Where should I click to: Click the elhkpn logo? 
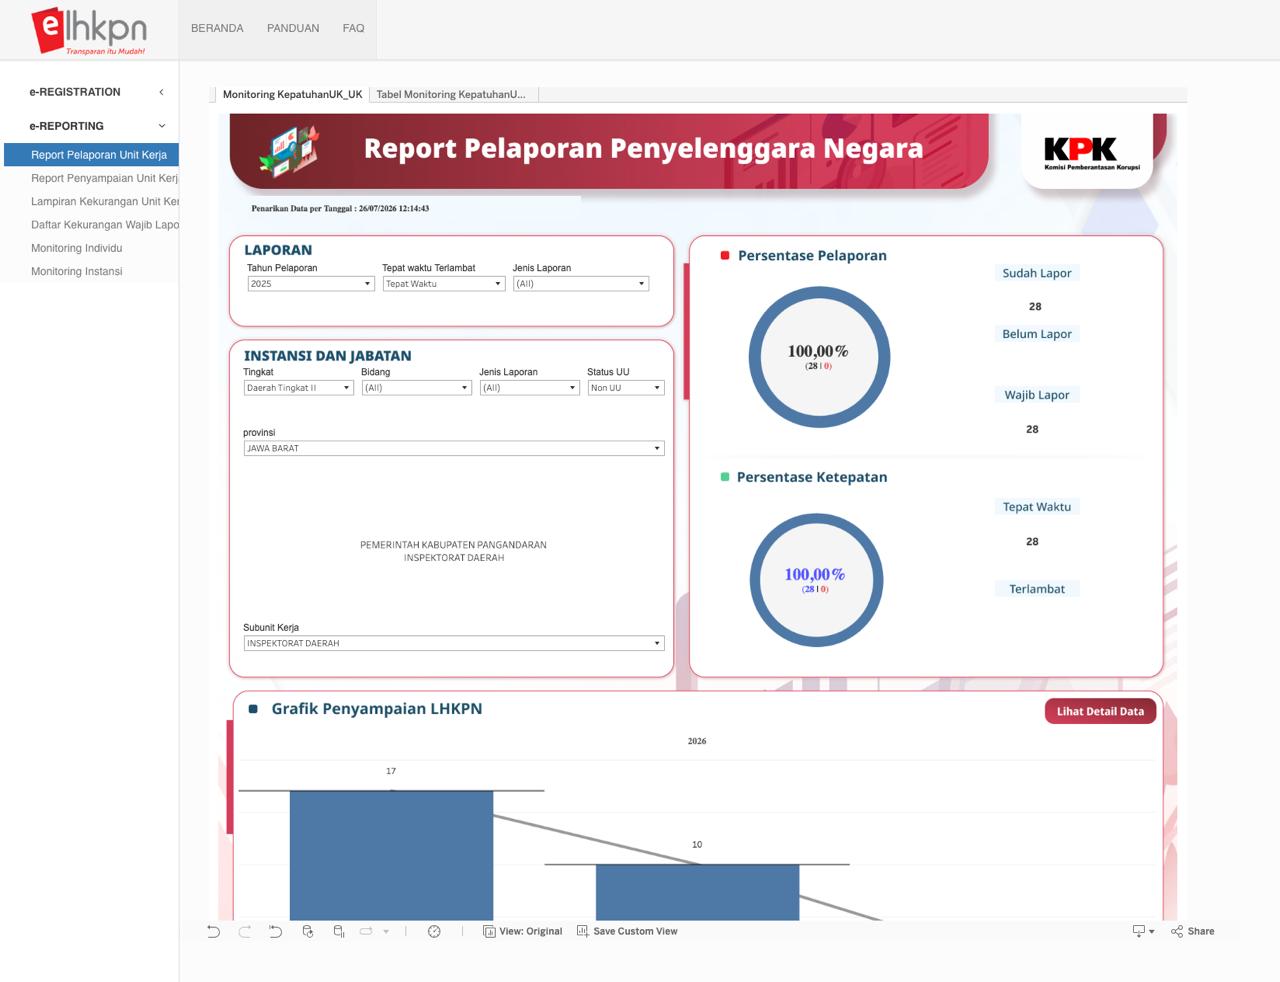coord(89,30)
